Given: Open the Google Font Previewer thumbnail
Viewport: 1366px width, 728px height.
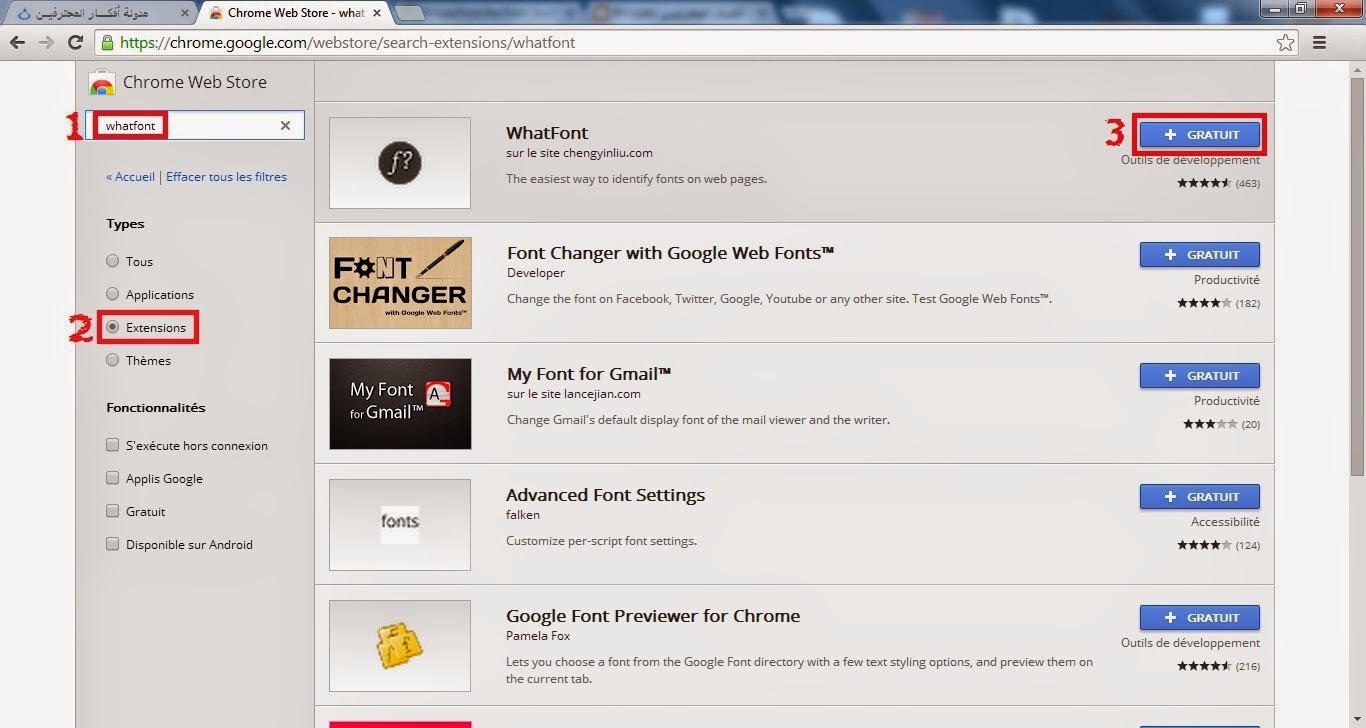Looking at the screenshot, I should (400, 646).
